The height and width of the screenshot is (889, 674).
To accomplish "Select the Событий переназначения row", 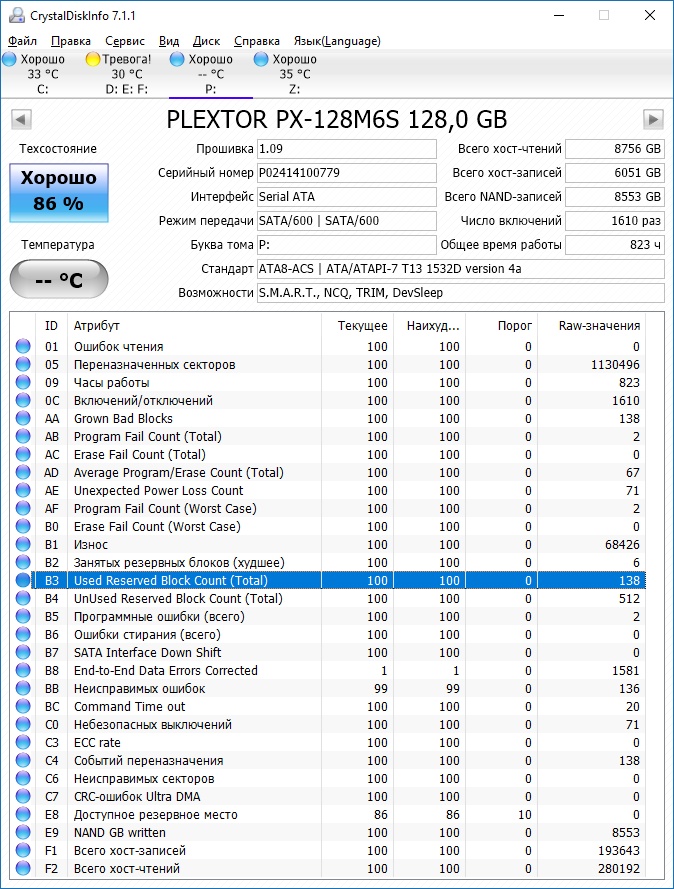I will point(329,760).
